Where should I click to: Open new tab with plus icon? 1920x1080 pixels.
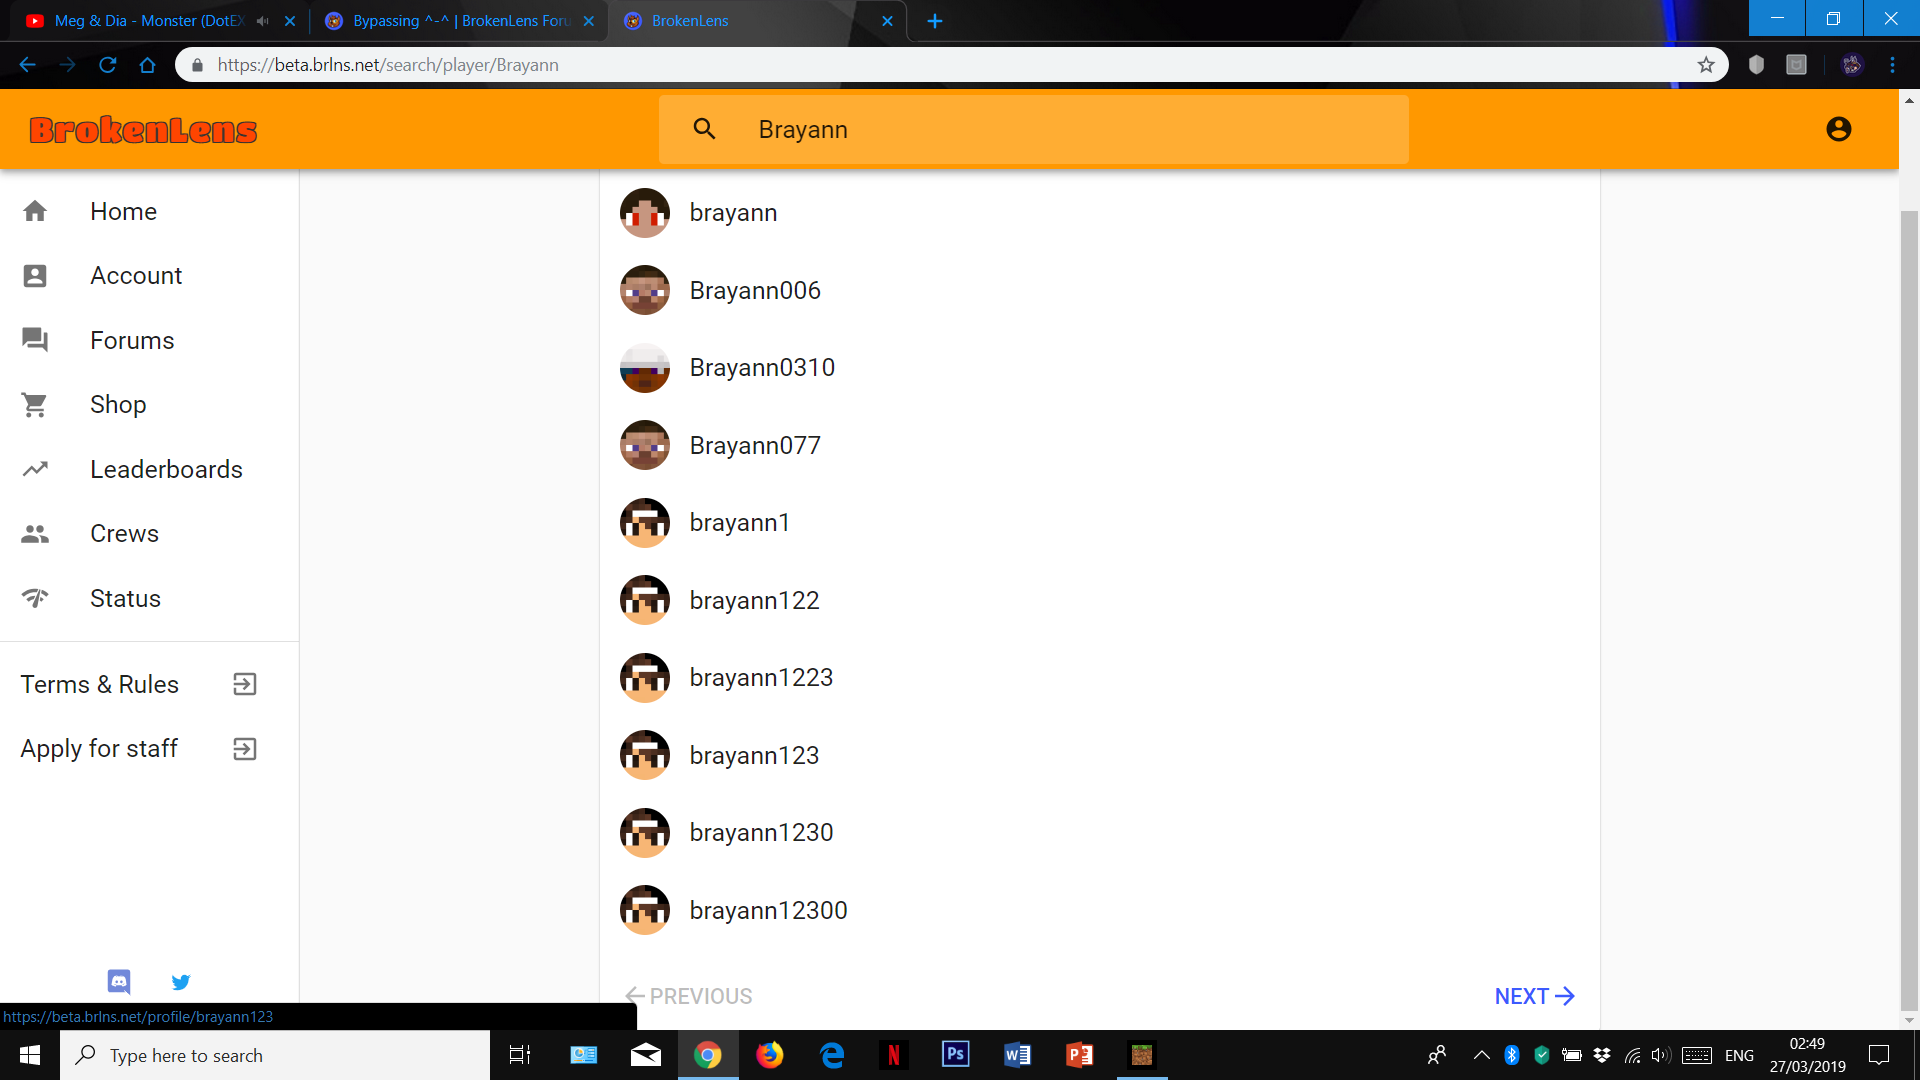coord(935,21)
